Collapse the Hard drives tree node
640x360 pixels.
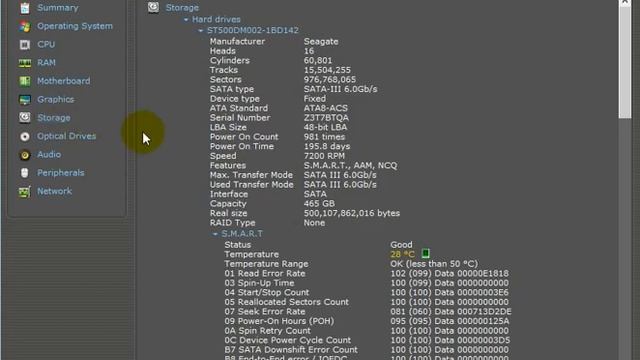click(x=186, y=20)
